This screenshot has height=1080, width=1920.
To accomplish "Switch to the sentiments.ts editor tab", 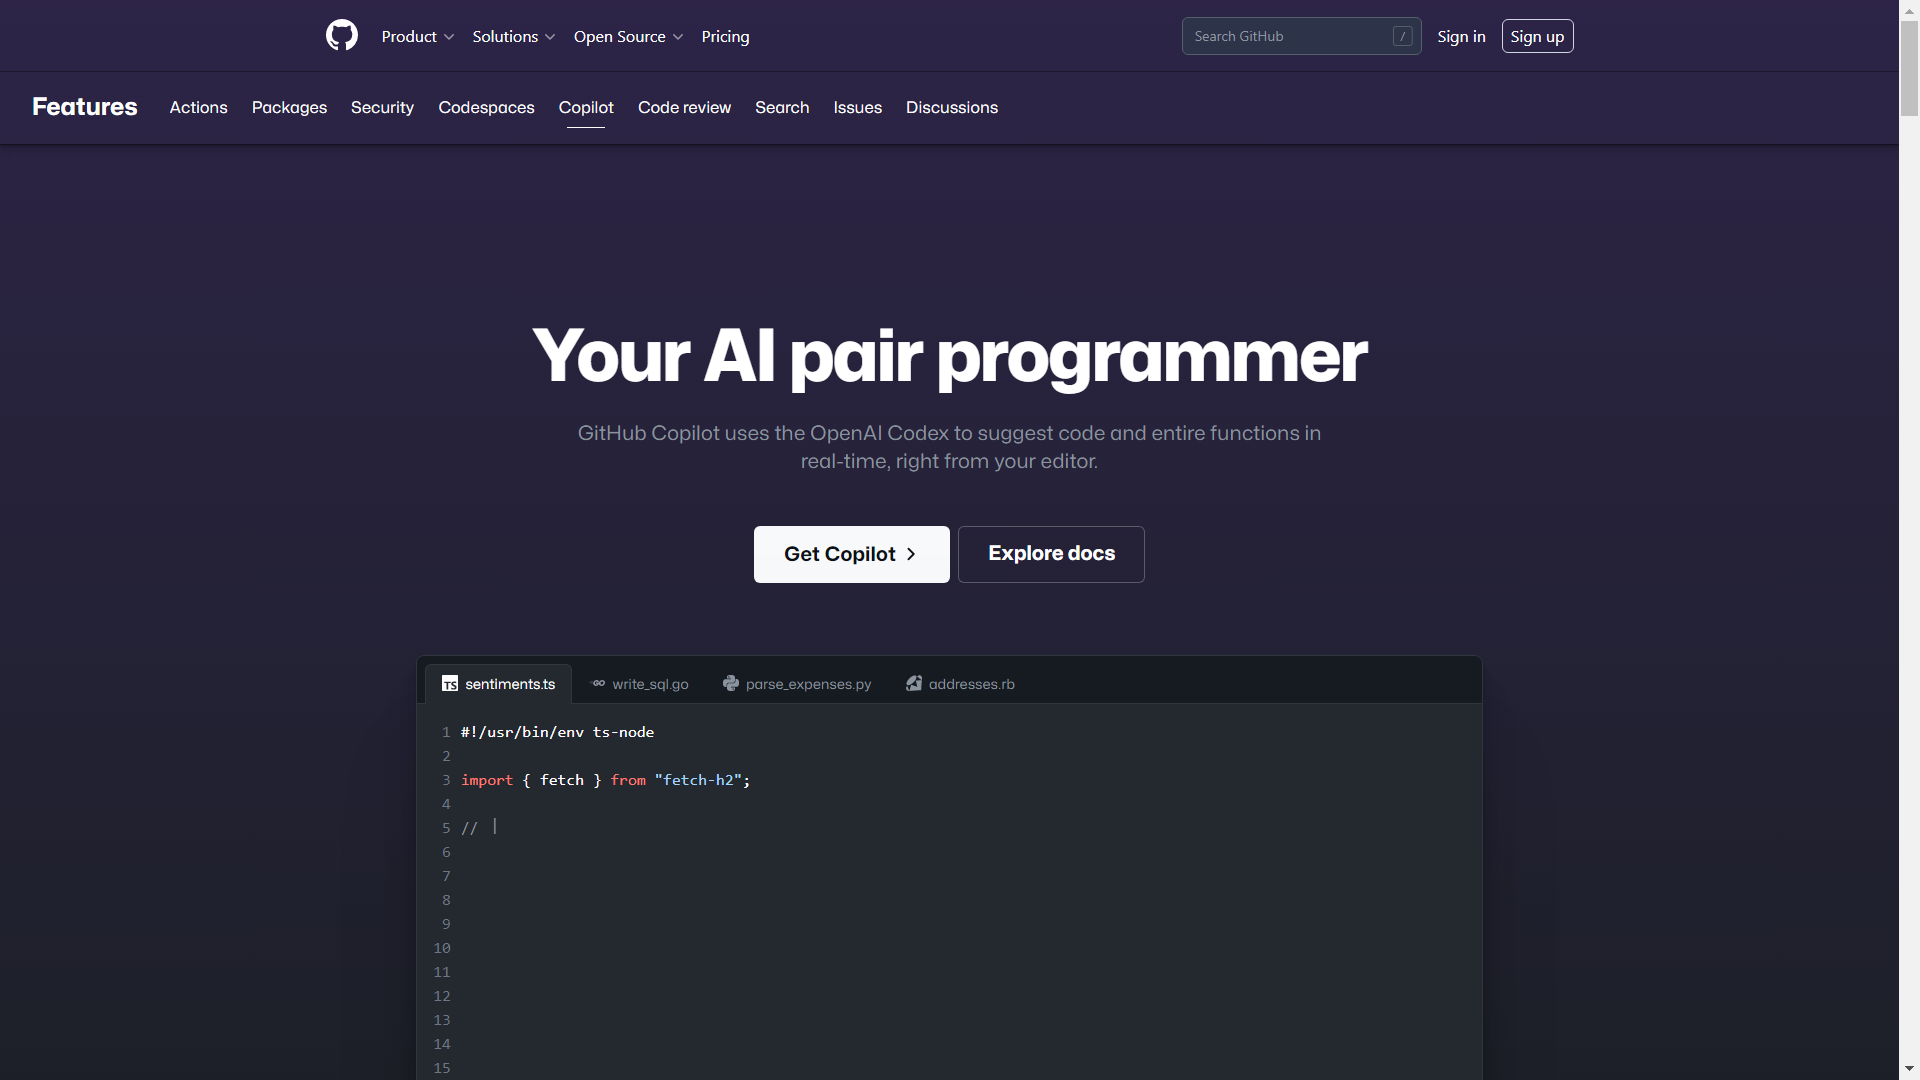I will tap(498, 684).
